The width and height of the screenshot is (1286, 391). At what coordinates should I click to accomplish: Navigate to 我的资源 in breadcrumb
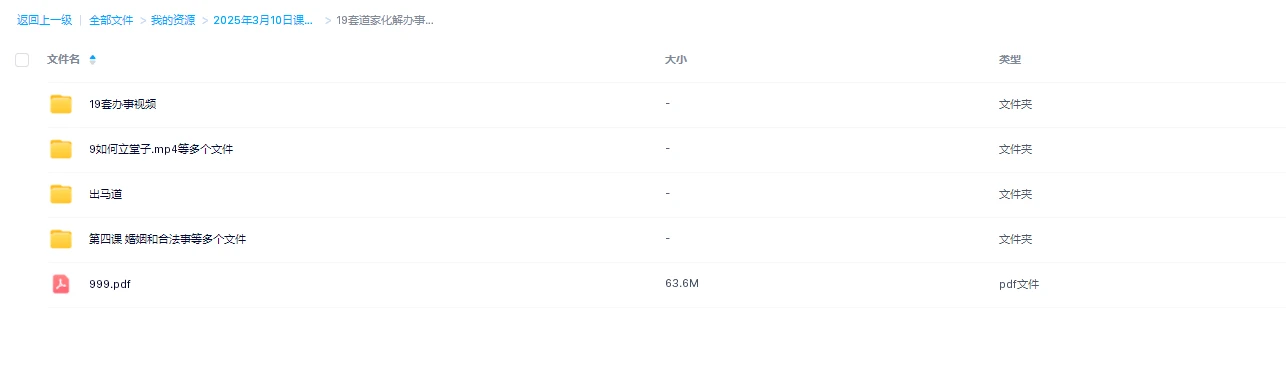173,20
